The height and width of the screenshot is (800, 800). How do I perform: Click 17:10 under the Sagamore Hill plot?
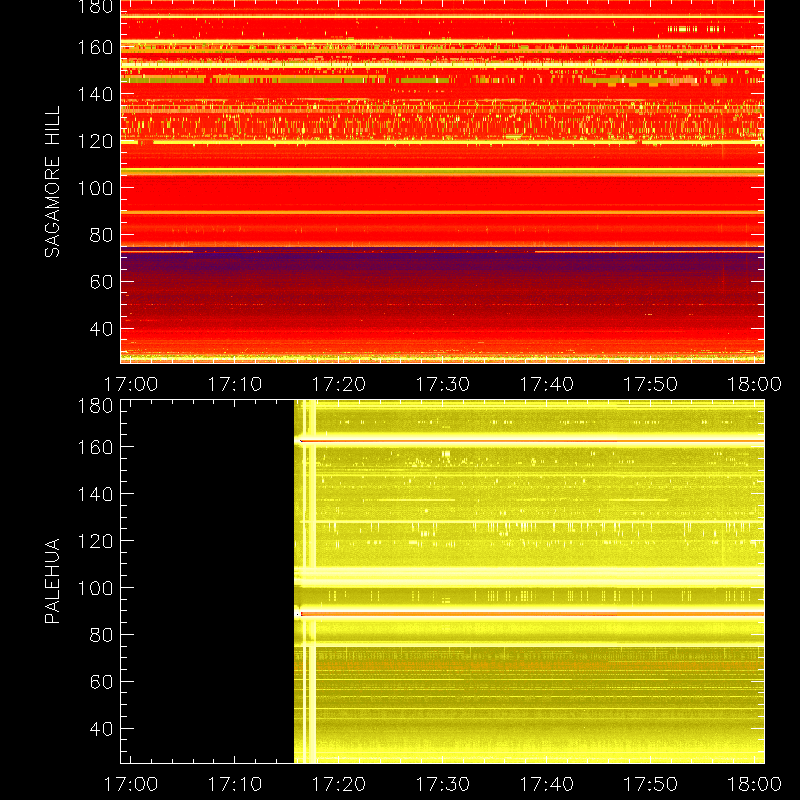click(x=235, y=384)
